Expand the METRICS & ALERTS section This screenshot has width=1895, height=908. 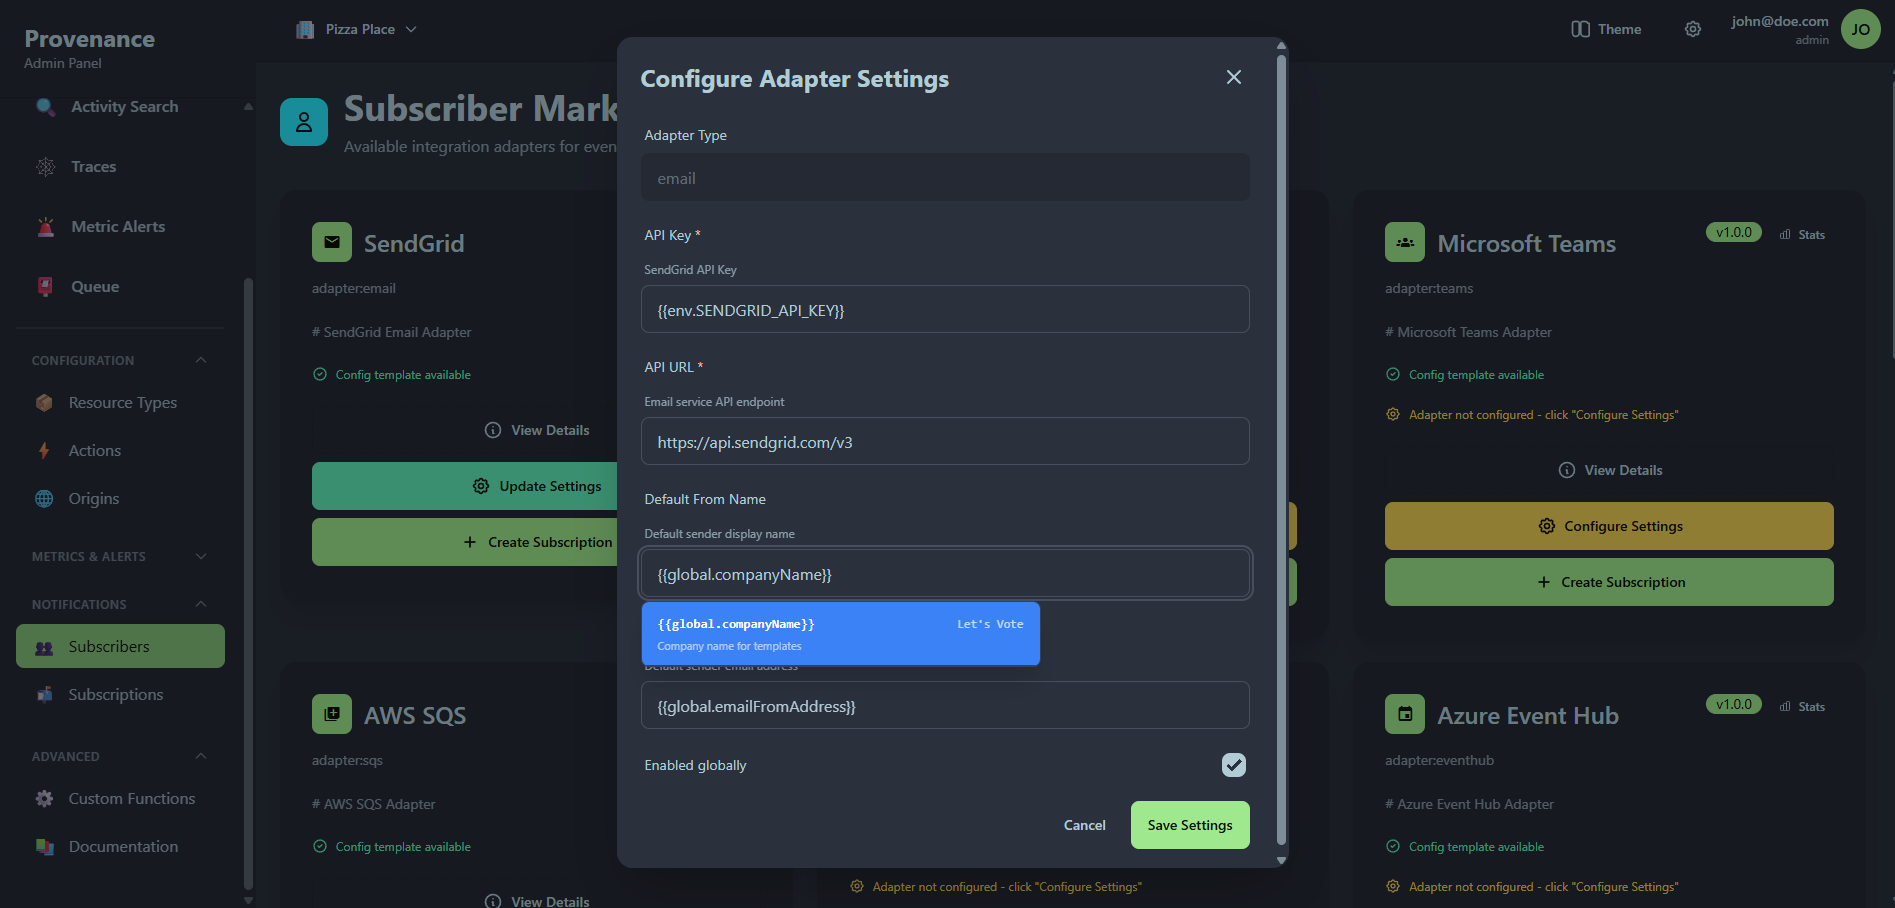point(200,556)
